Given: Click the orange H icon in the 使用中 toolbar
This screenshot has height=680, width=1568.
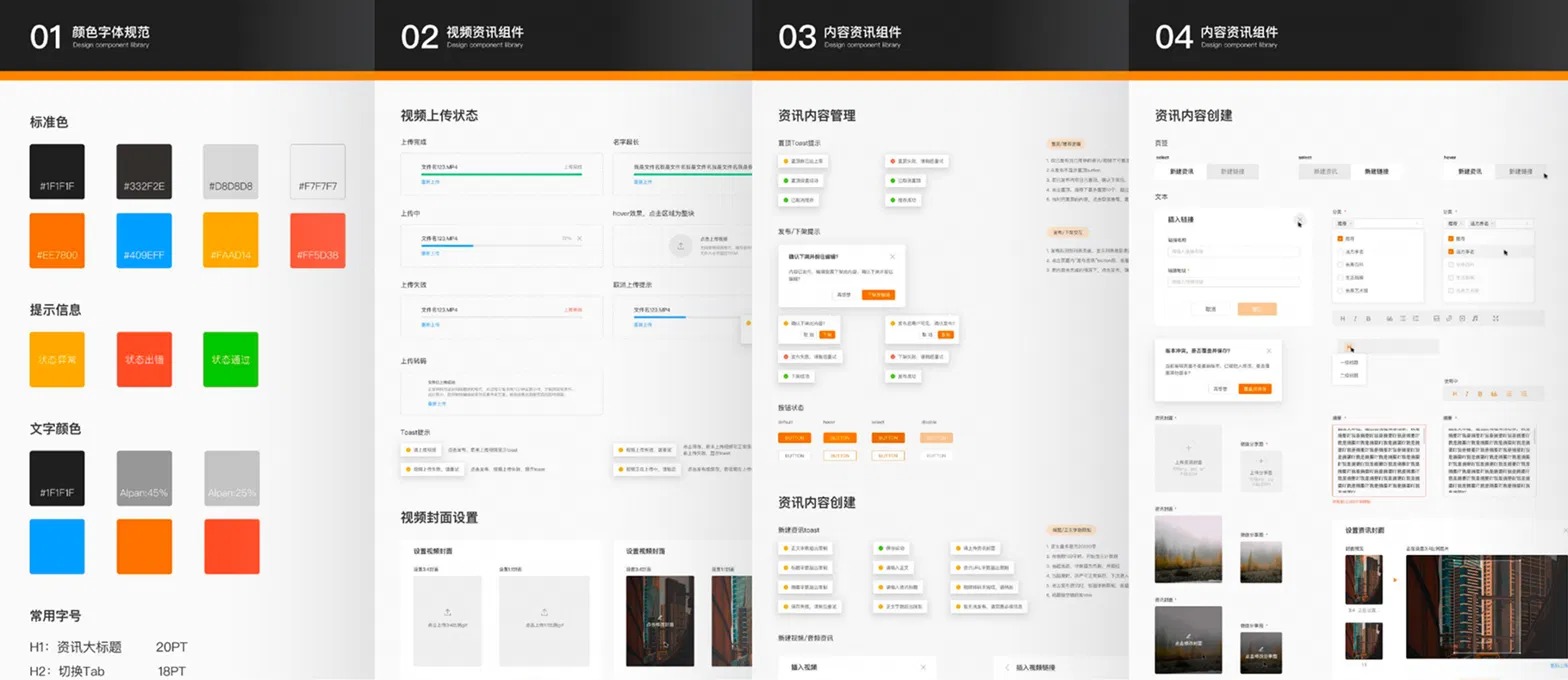Looking at the screenshot, I should click(1453, 393).
